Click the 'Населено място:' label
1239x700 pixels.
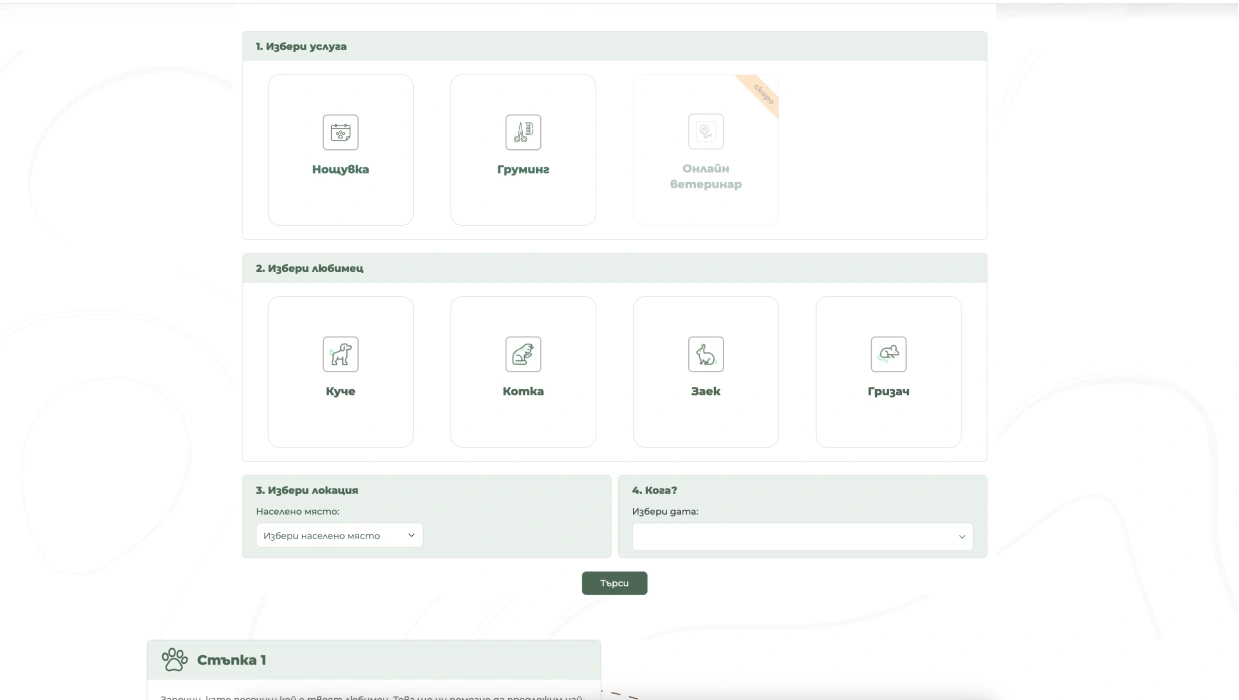tap(298, 511)
